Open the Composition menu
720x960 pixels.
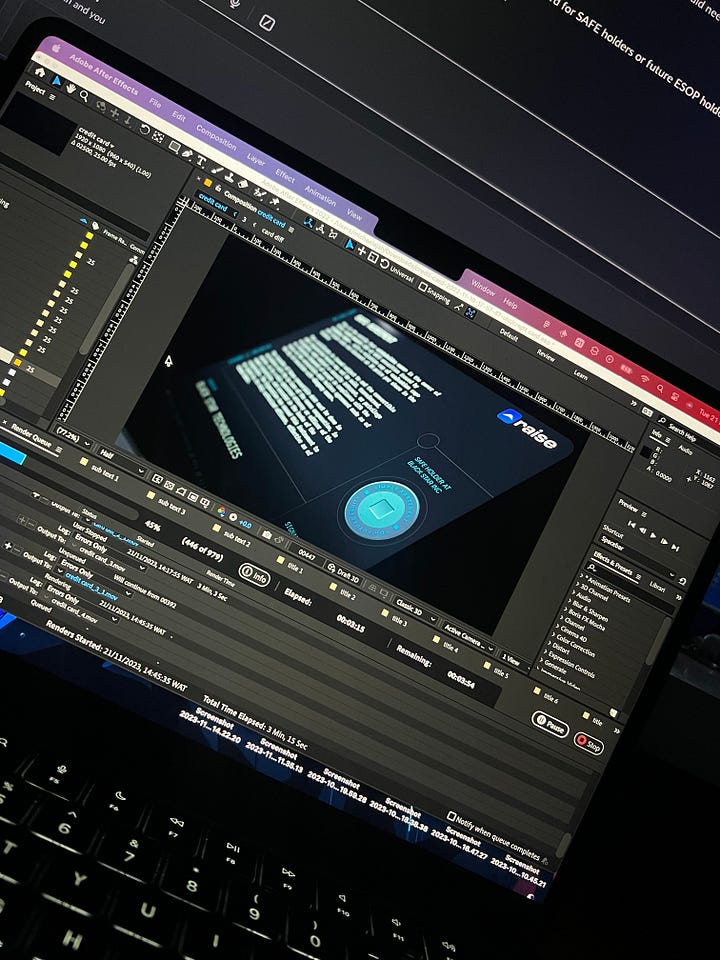coord(216,137)
